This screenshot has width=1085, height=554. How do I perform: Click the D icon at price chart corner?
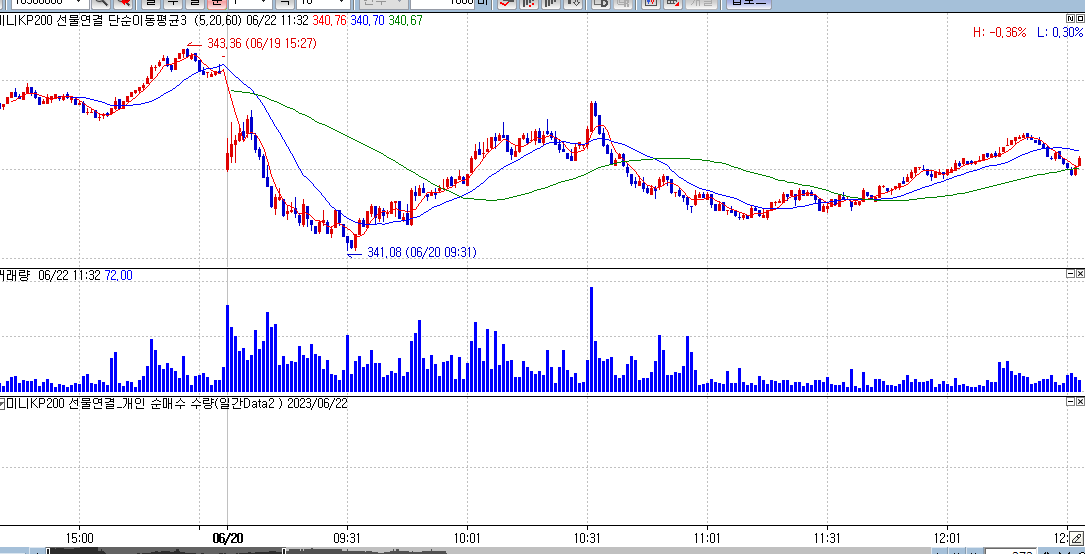1079,18
